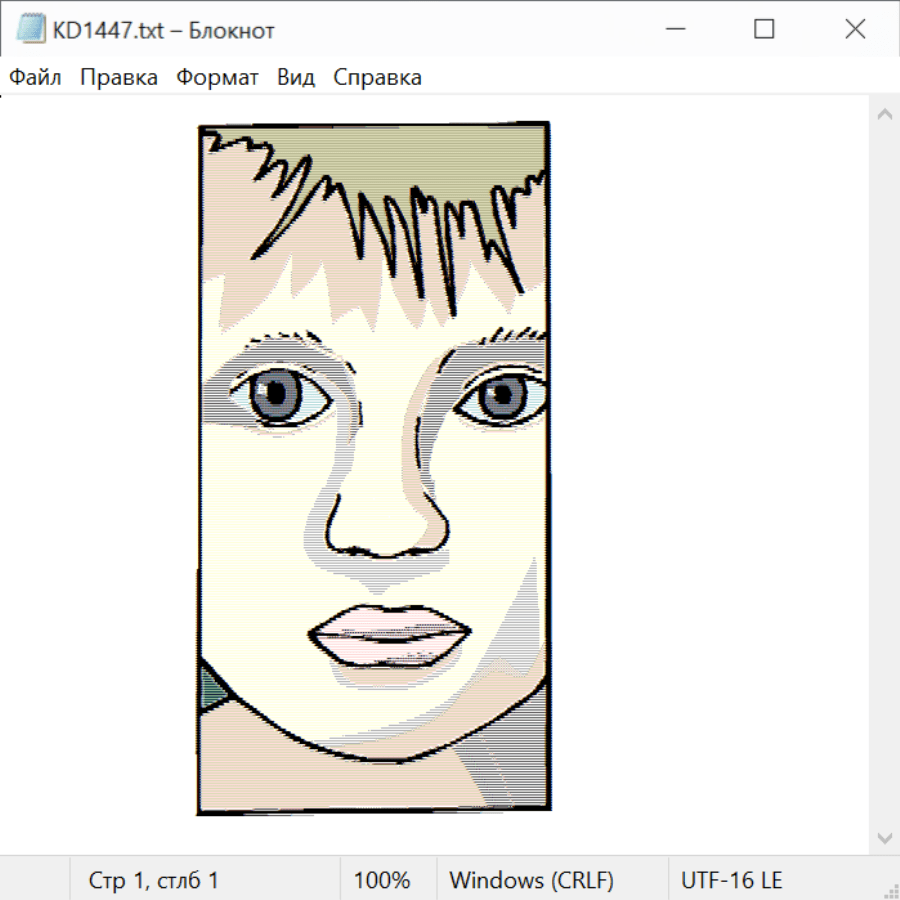900x900 pixels.
Task: Open the Формат menu
Action: point(217,78)
